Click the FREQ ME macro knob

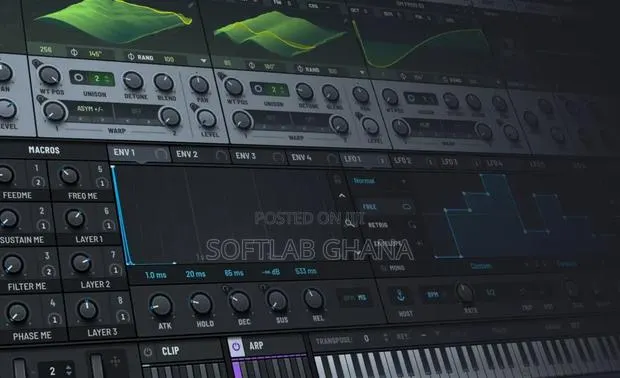[68, 176]
